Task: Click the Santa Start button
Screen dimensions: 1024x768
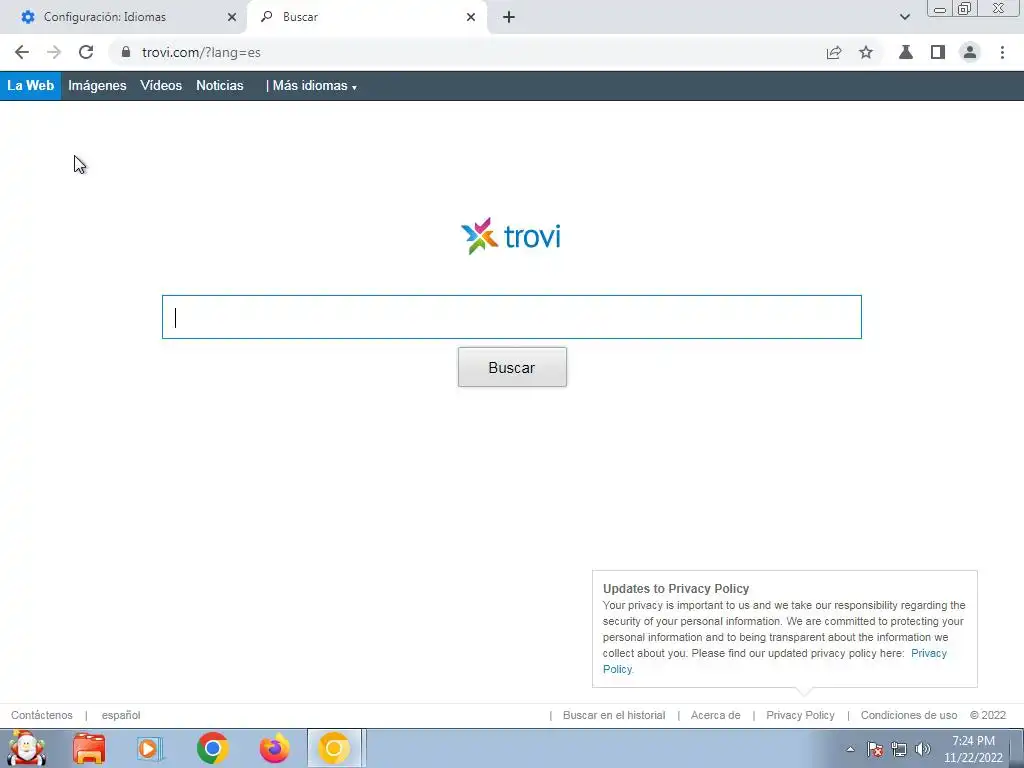Action: 26,748
